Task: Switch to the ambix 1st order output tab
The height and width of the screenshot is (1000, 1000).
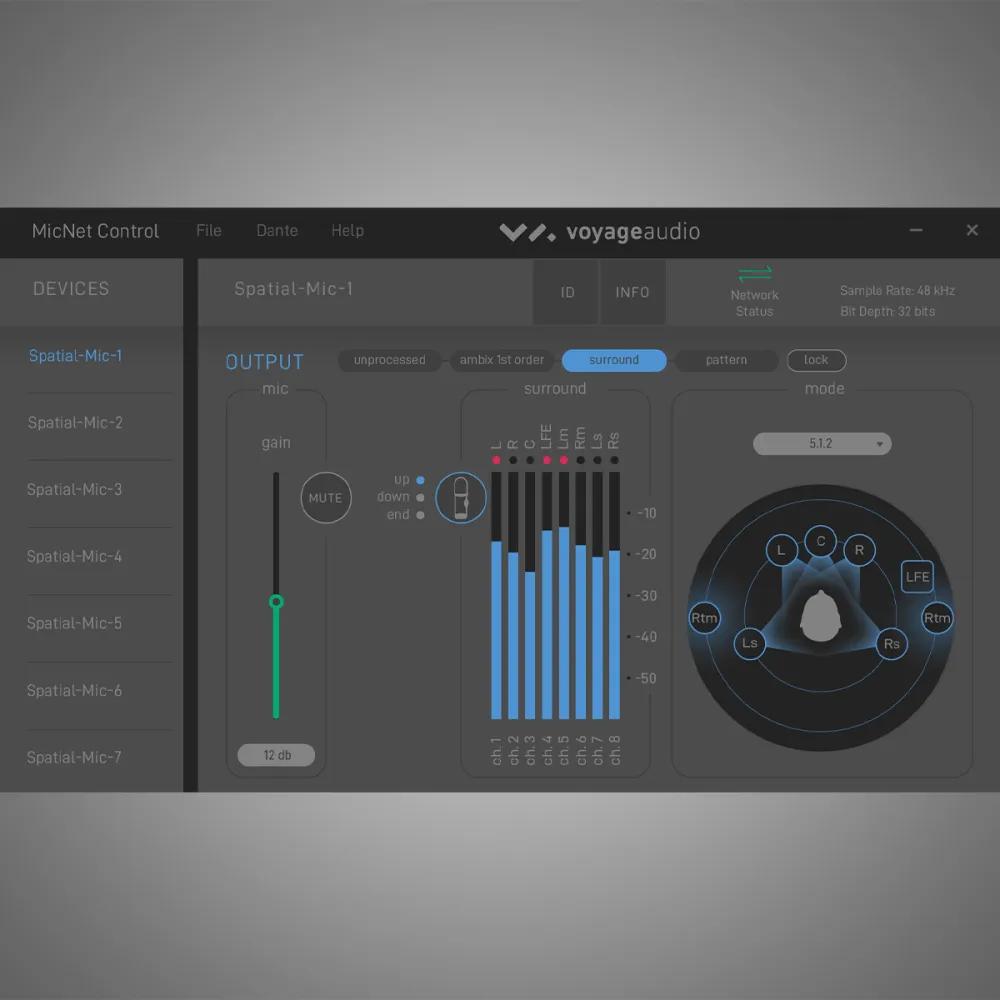Action: [502, 360]
